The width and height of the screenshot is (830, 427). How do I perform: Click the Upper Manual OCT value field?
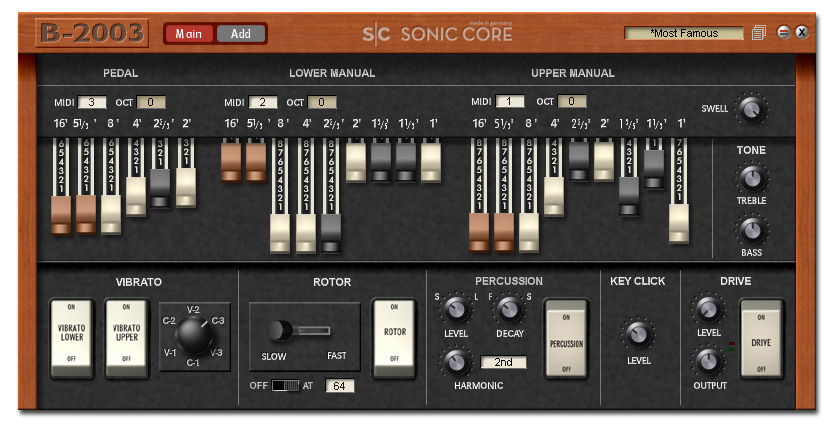tap(572, 101)
